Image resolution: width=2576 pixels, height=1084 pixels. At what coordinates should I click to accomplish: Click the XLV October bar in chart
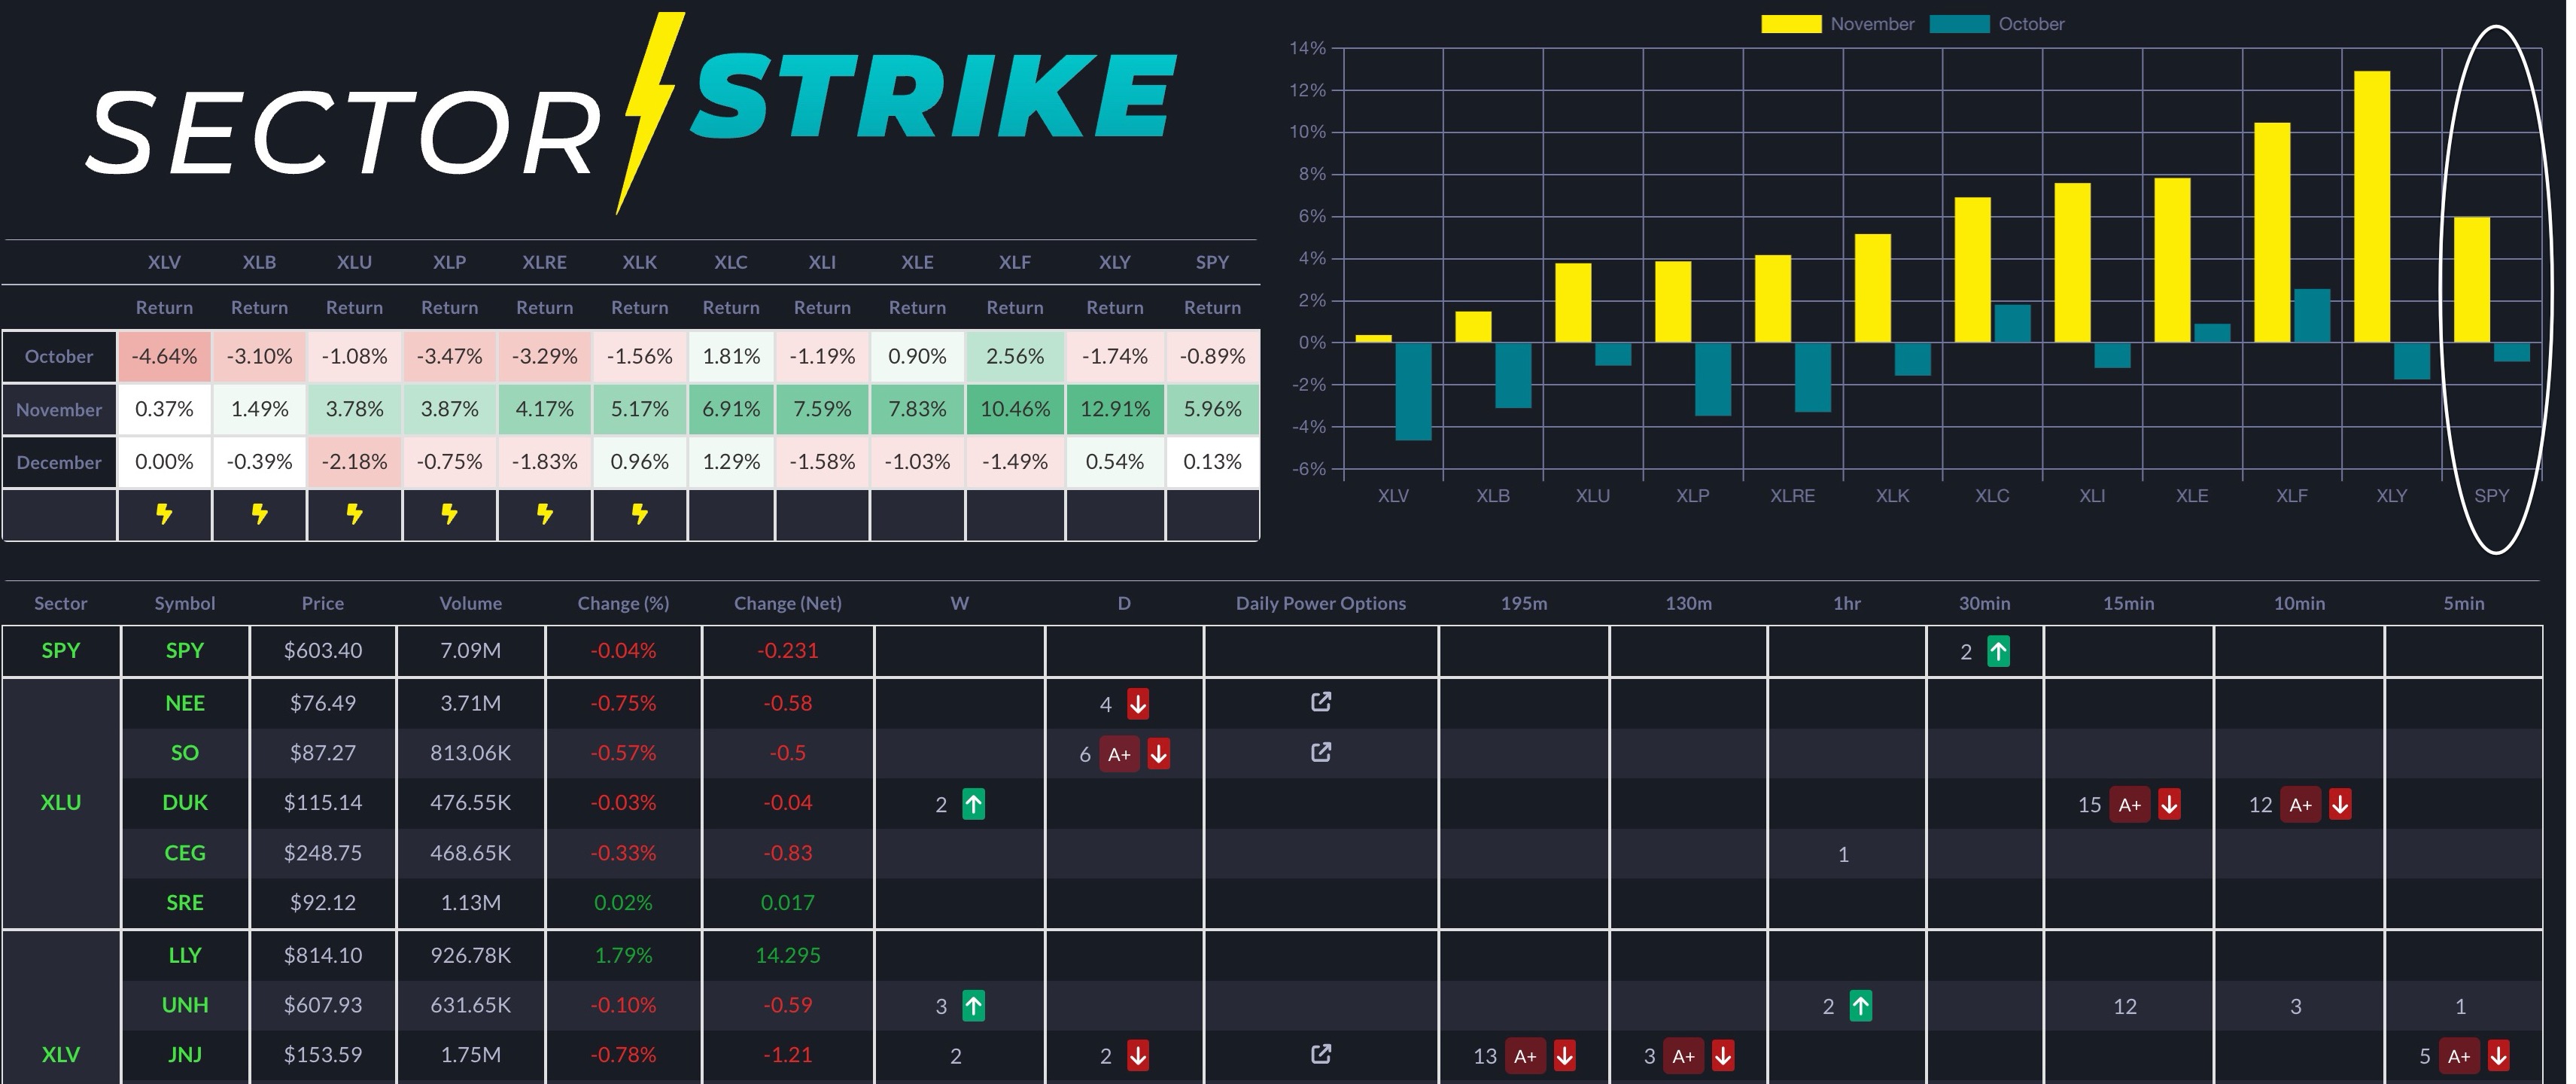pos(1413,392)
